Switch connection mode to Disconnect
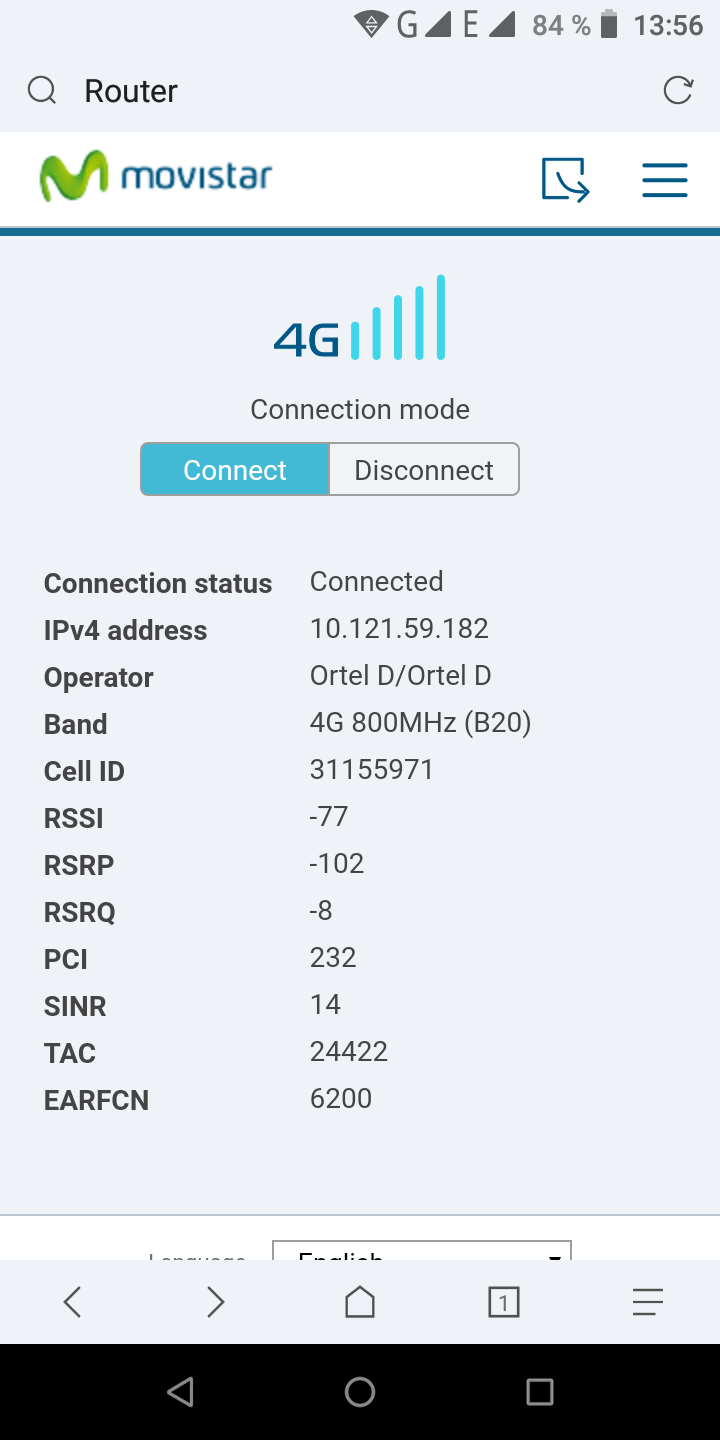720x1440 pixels. [x=423, y=470]
